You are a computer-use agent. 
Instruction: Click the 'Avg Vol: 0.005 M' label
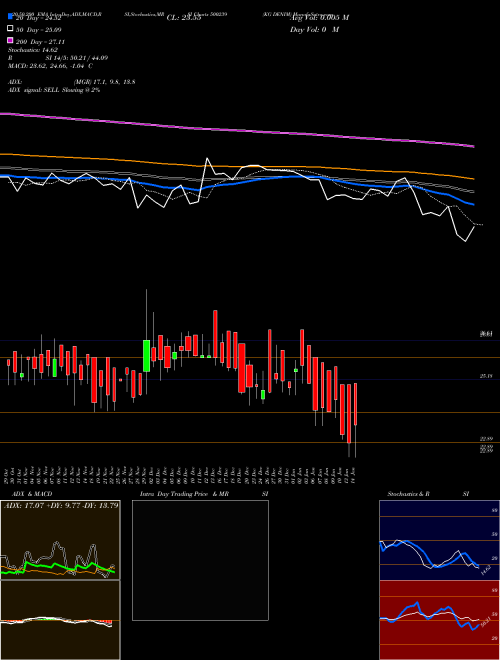point(319,18)
